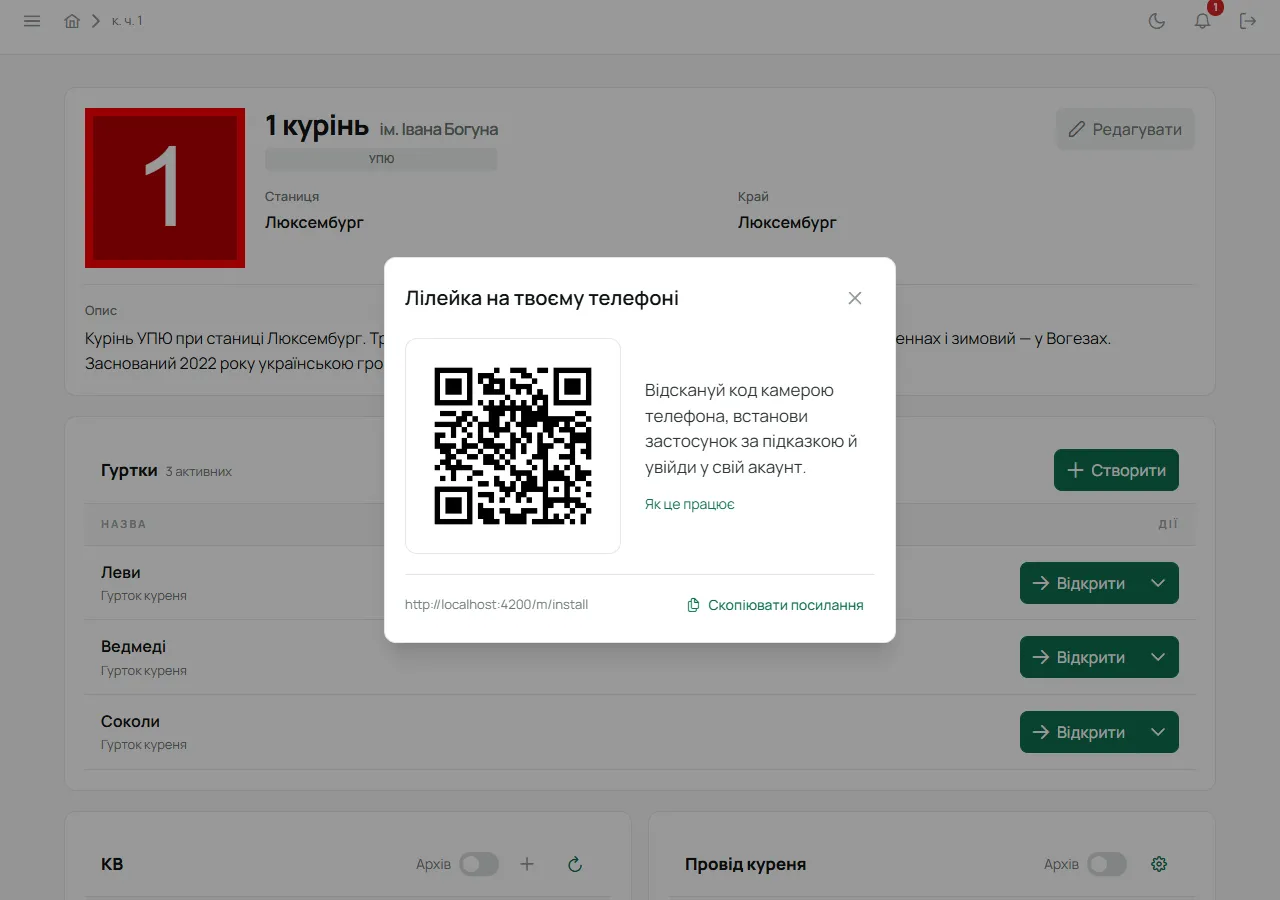Toggle dark mode moon icon
The height and width of the screenshot is (900, 1280).
pos(1157,21)
